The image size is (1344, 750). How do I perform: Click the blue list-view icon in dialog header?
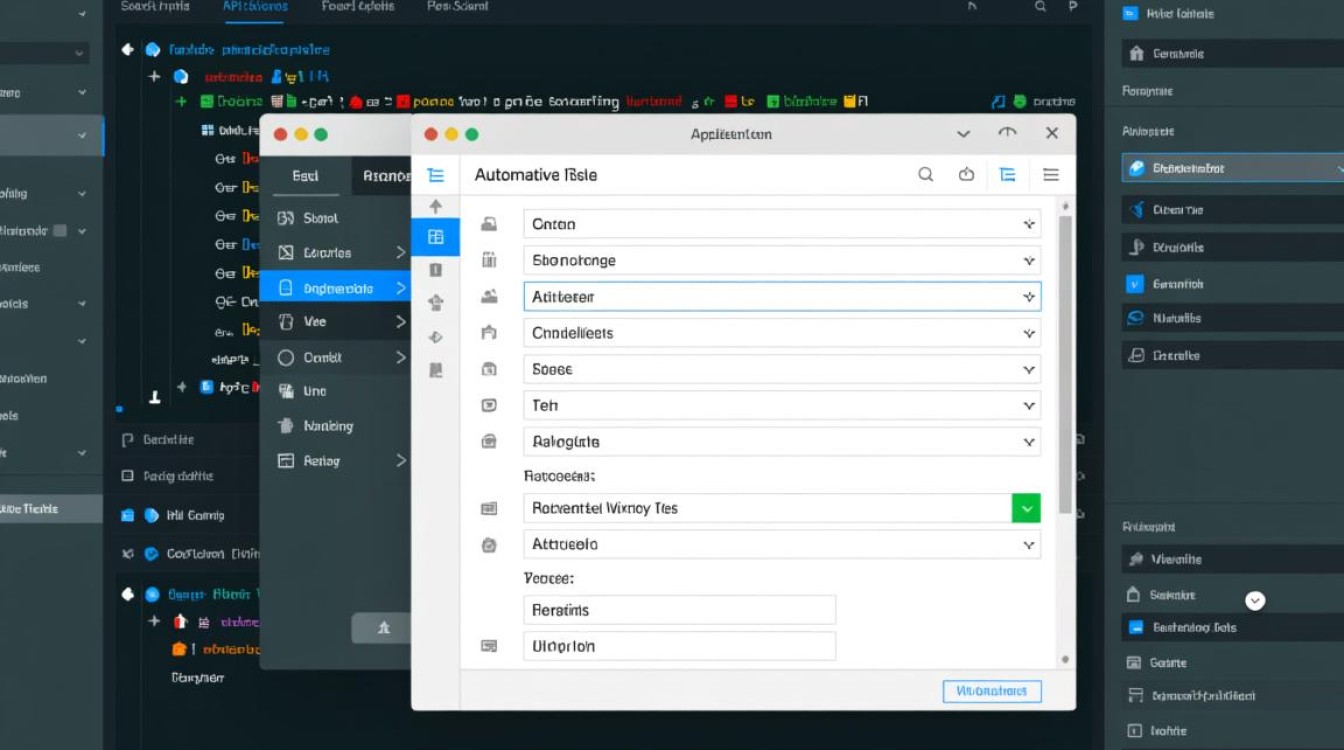(1007, 175)
